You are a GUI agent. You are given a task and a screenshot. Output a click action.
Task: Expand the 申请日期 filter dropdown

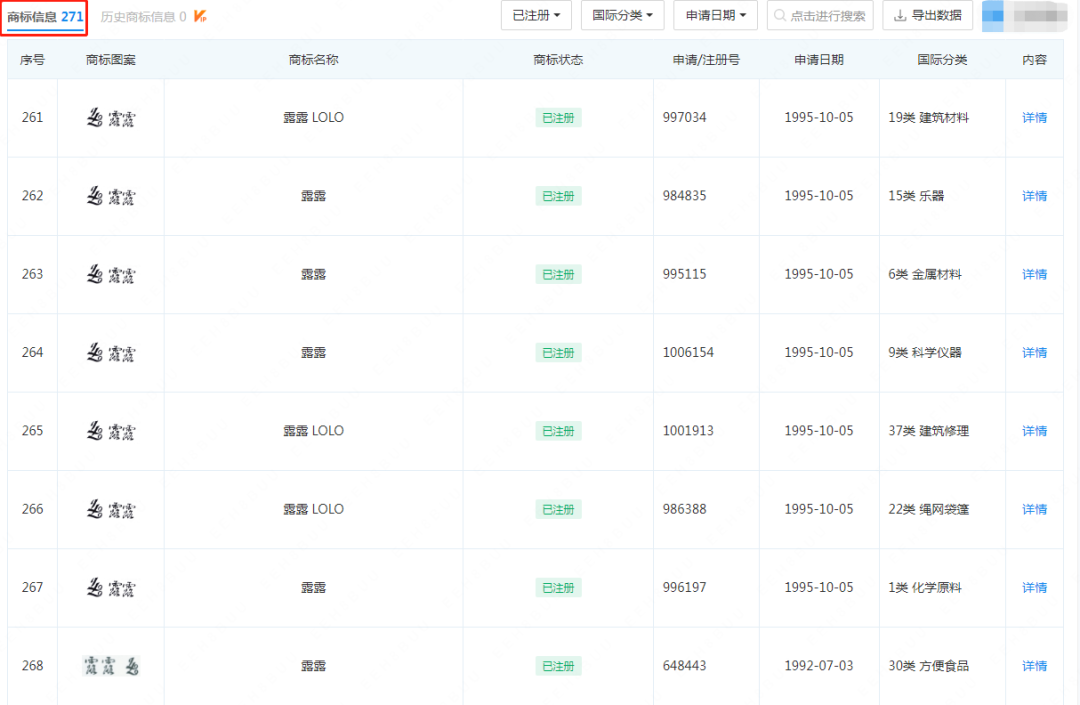715,15
